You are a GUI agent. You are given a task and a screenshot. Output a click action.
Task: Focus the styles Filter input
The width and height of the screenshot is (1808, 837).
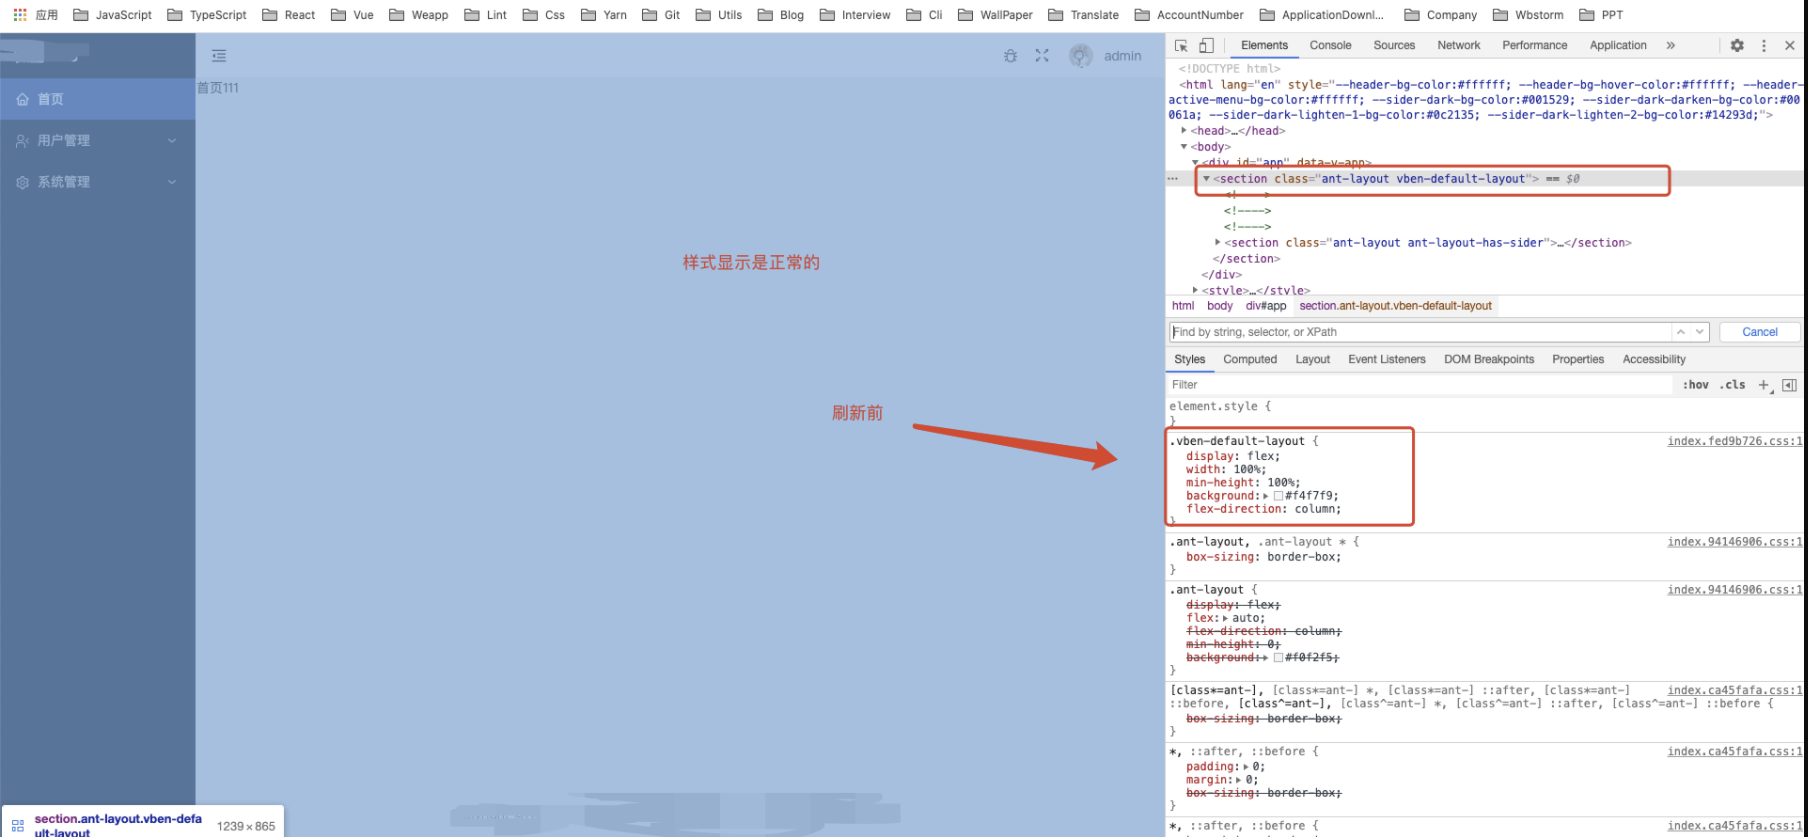tap(1420, 385)
